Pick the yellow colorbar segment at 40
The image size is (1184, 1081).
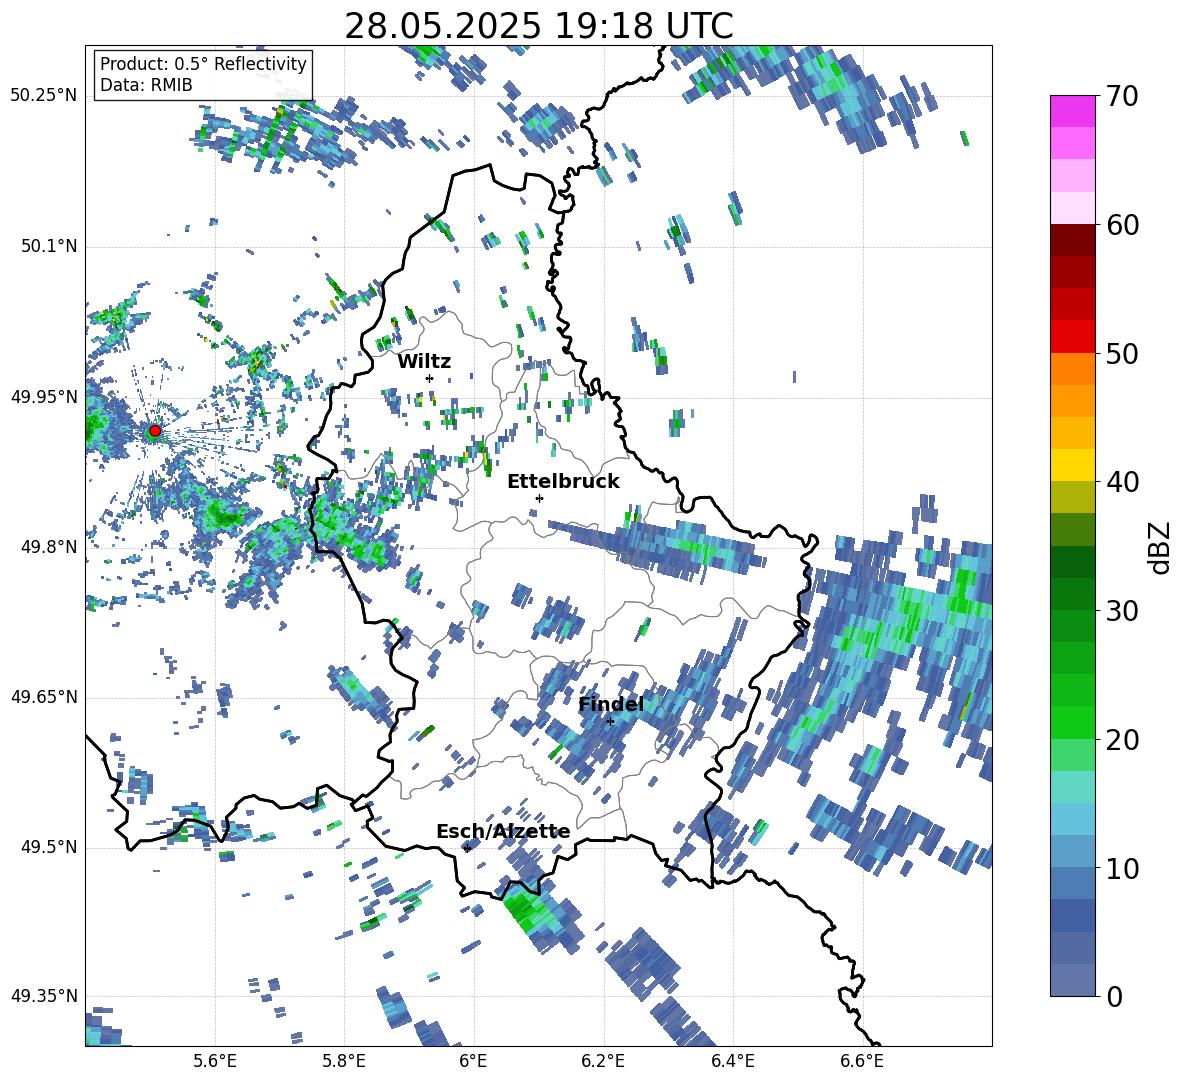coord(1072,465)
